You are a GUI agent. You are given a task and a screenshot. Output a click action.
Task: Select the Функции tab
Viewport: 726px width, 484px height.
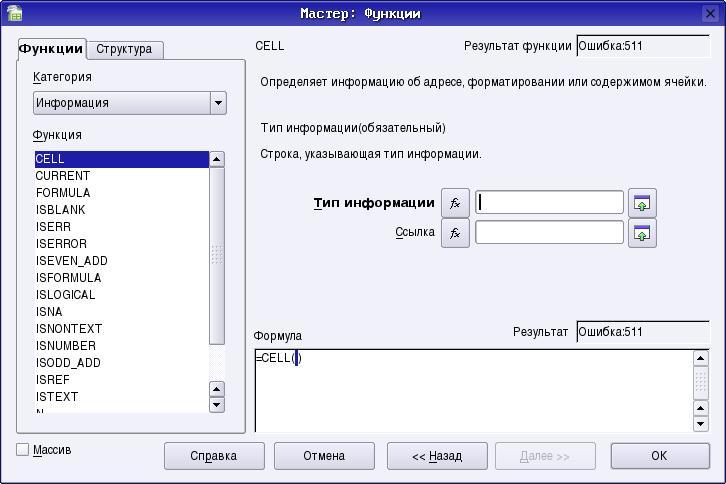[51, 49]
